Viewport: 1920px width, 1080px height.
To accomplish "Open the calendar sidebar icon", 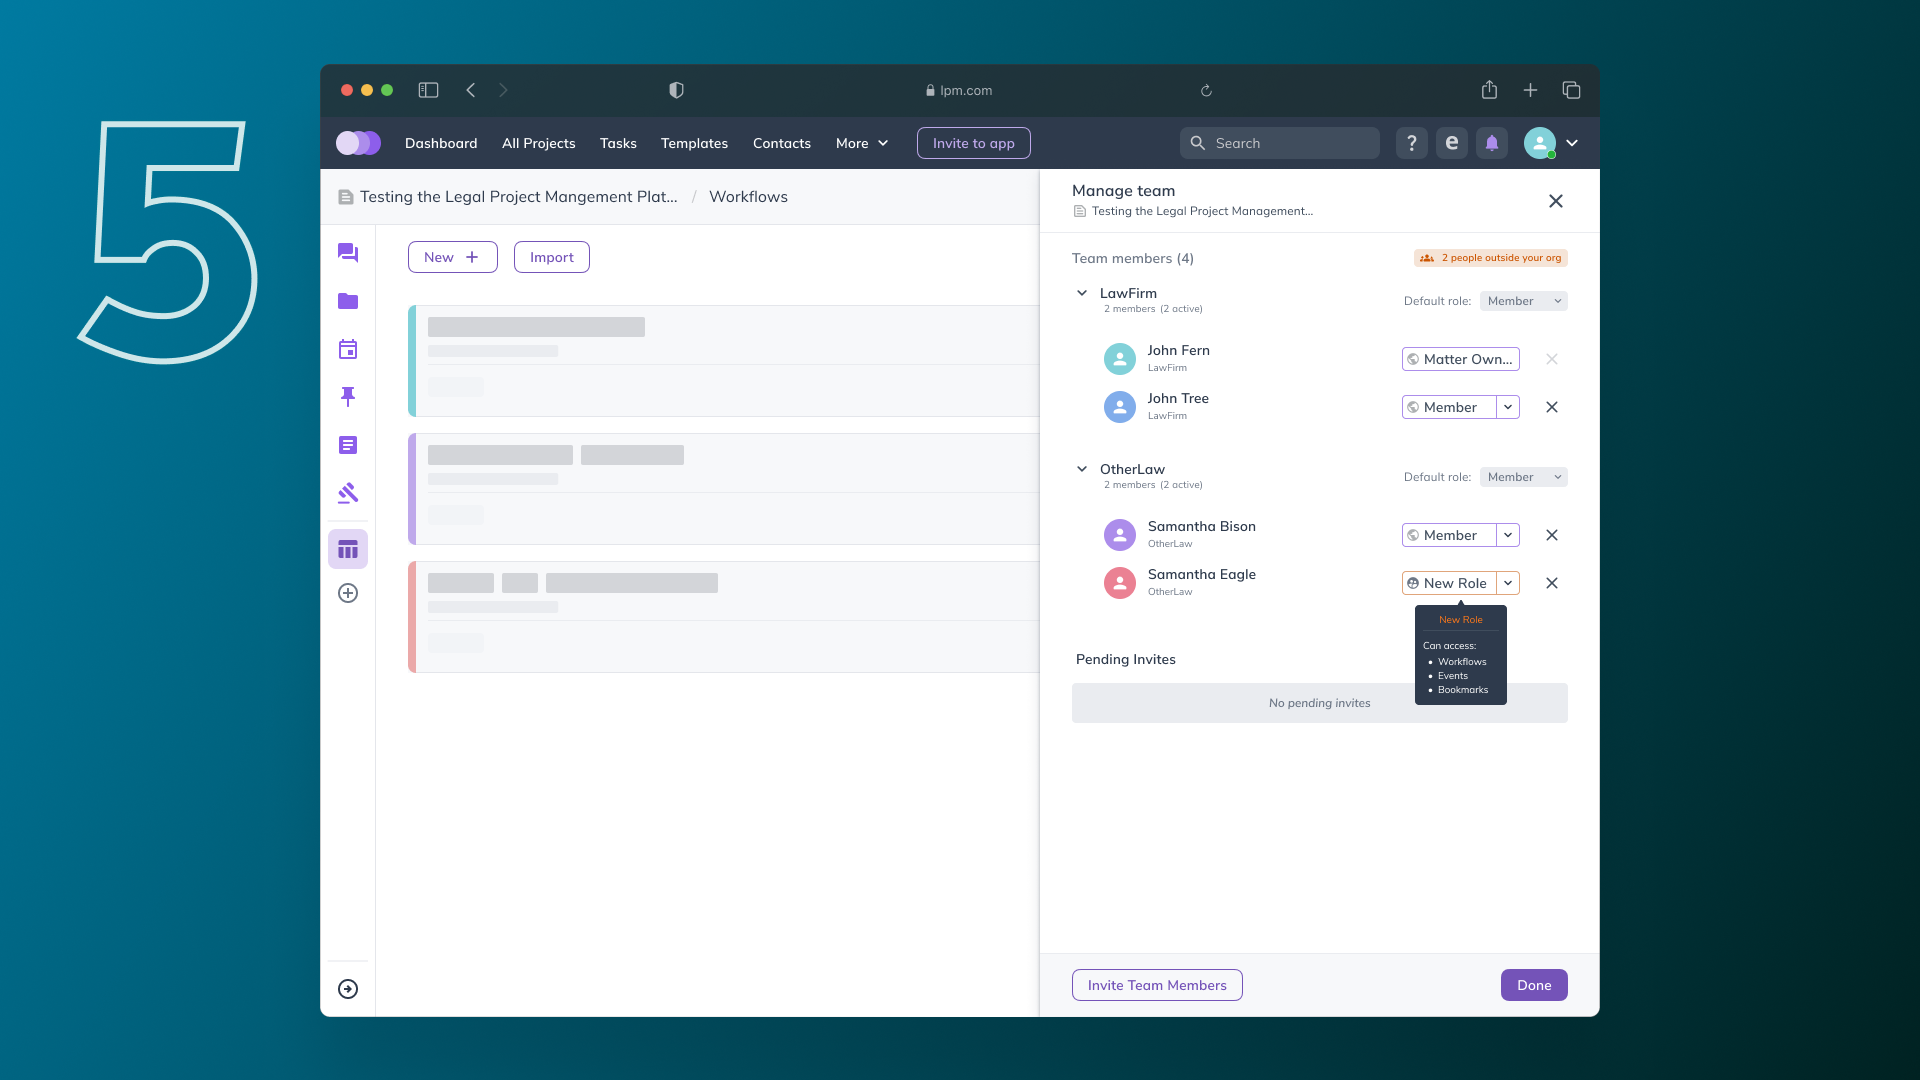I will click(347, 349).
